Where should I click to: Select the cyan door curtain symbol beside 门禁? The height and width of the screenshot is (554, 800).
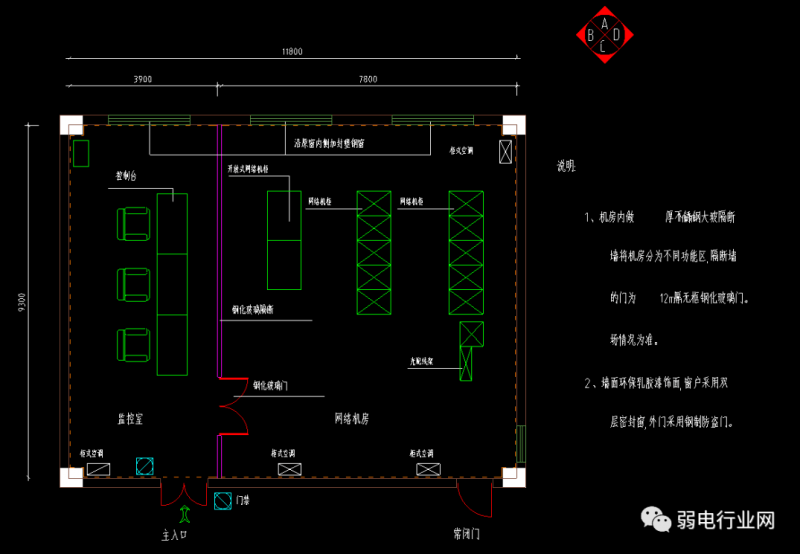click(x=220, y=499)
